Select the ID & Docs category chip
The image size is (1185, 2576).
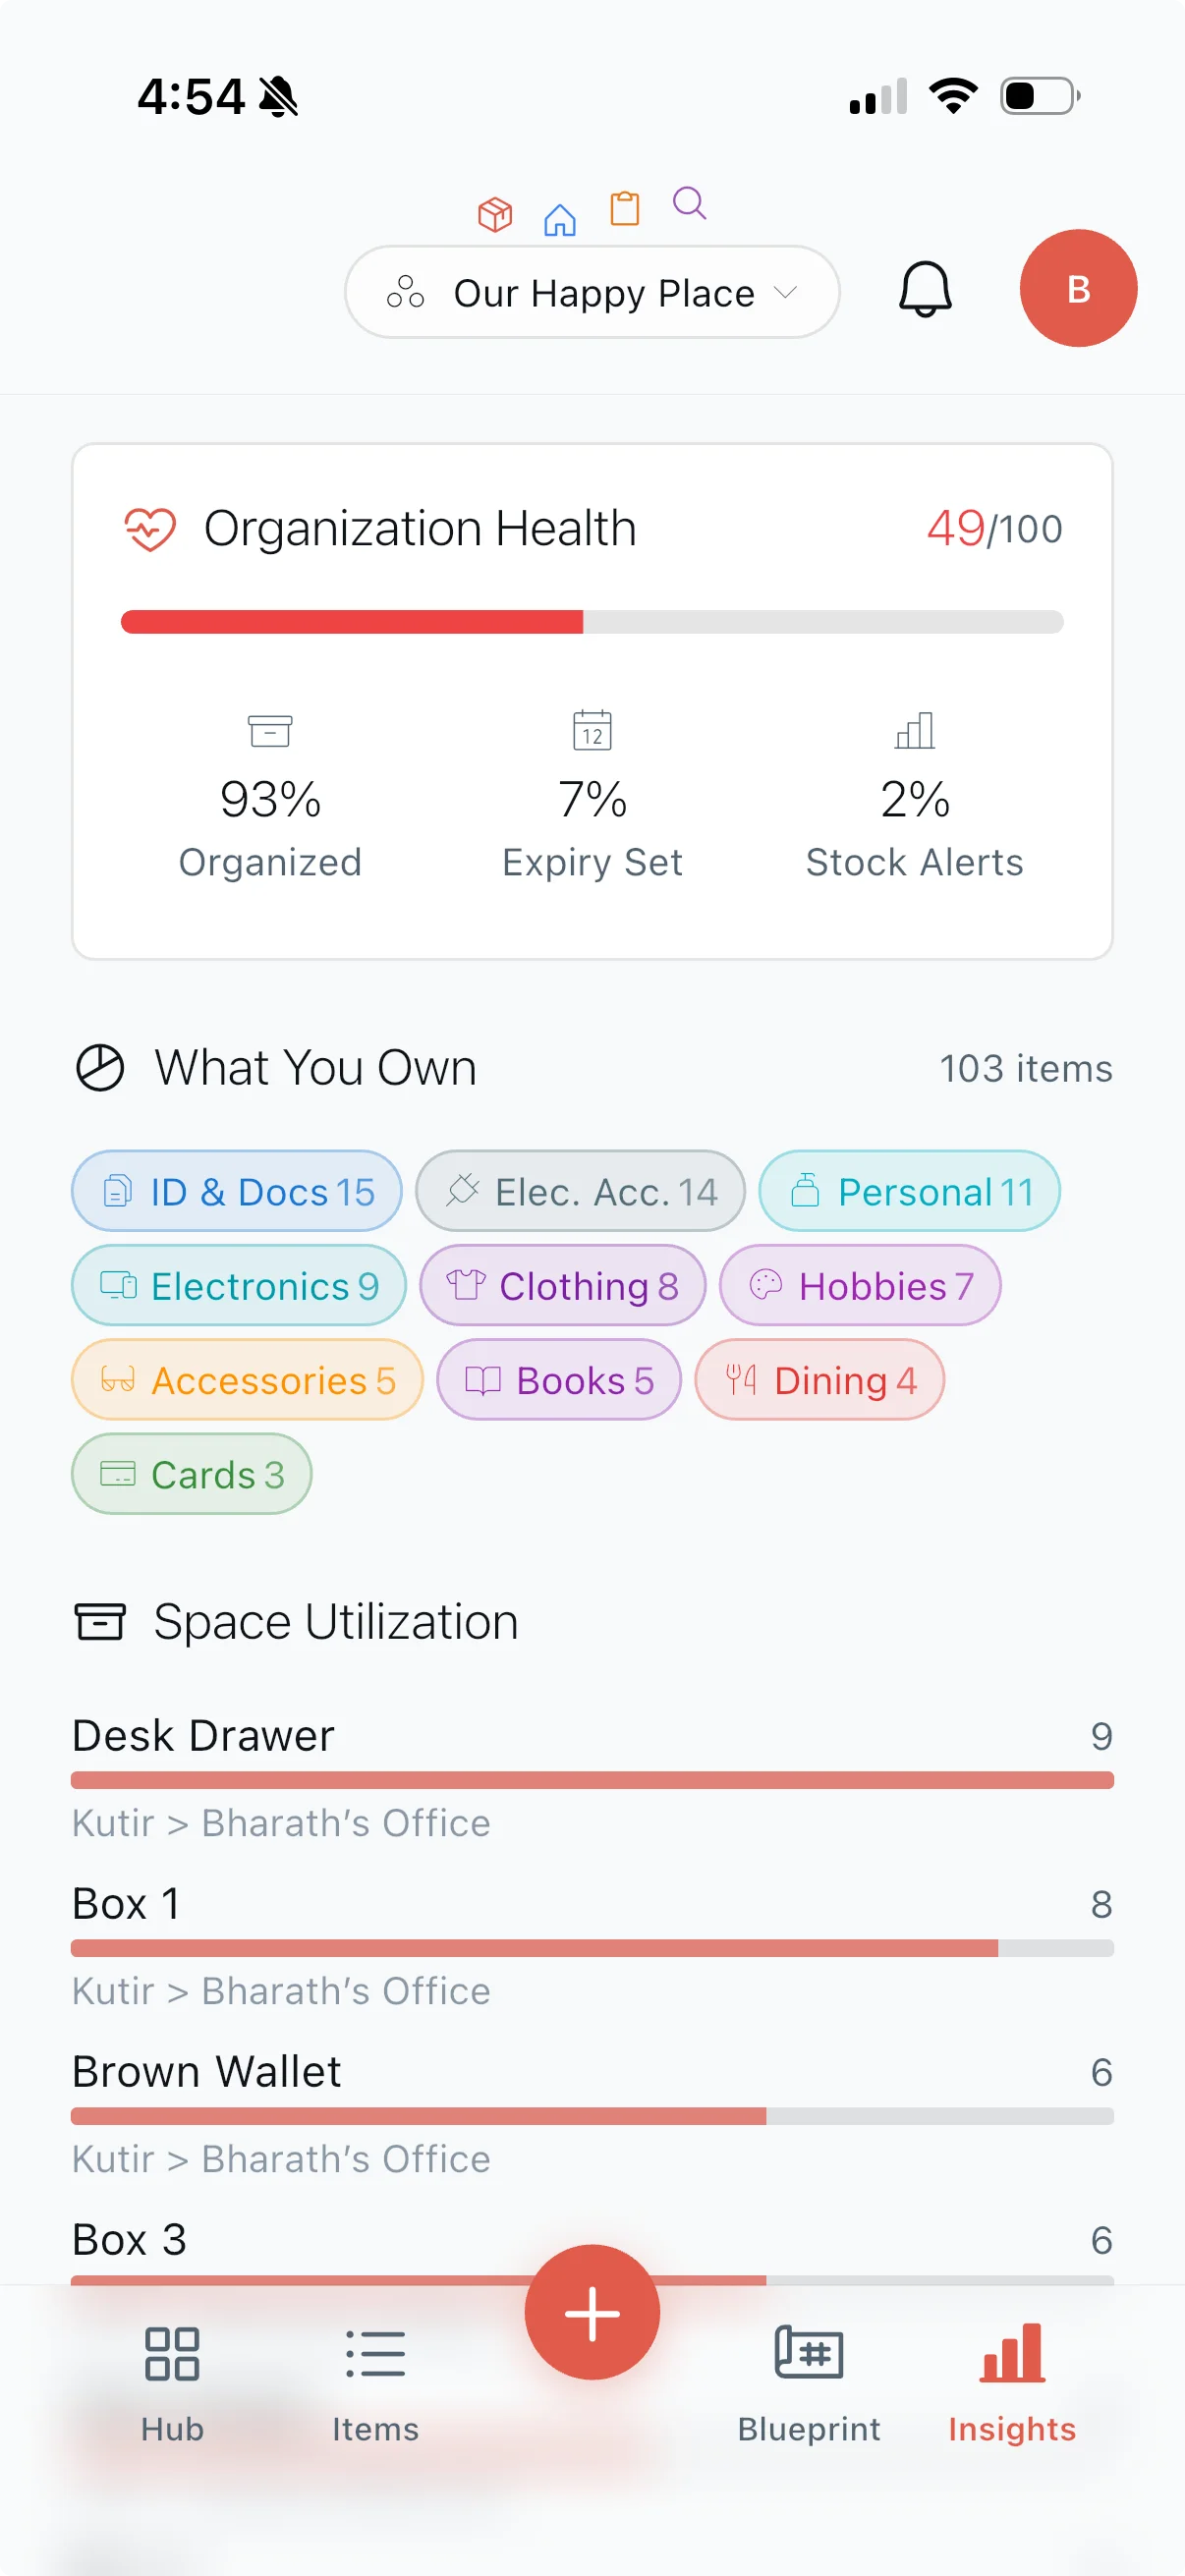tap(236, 1191)
